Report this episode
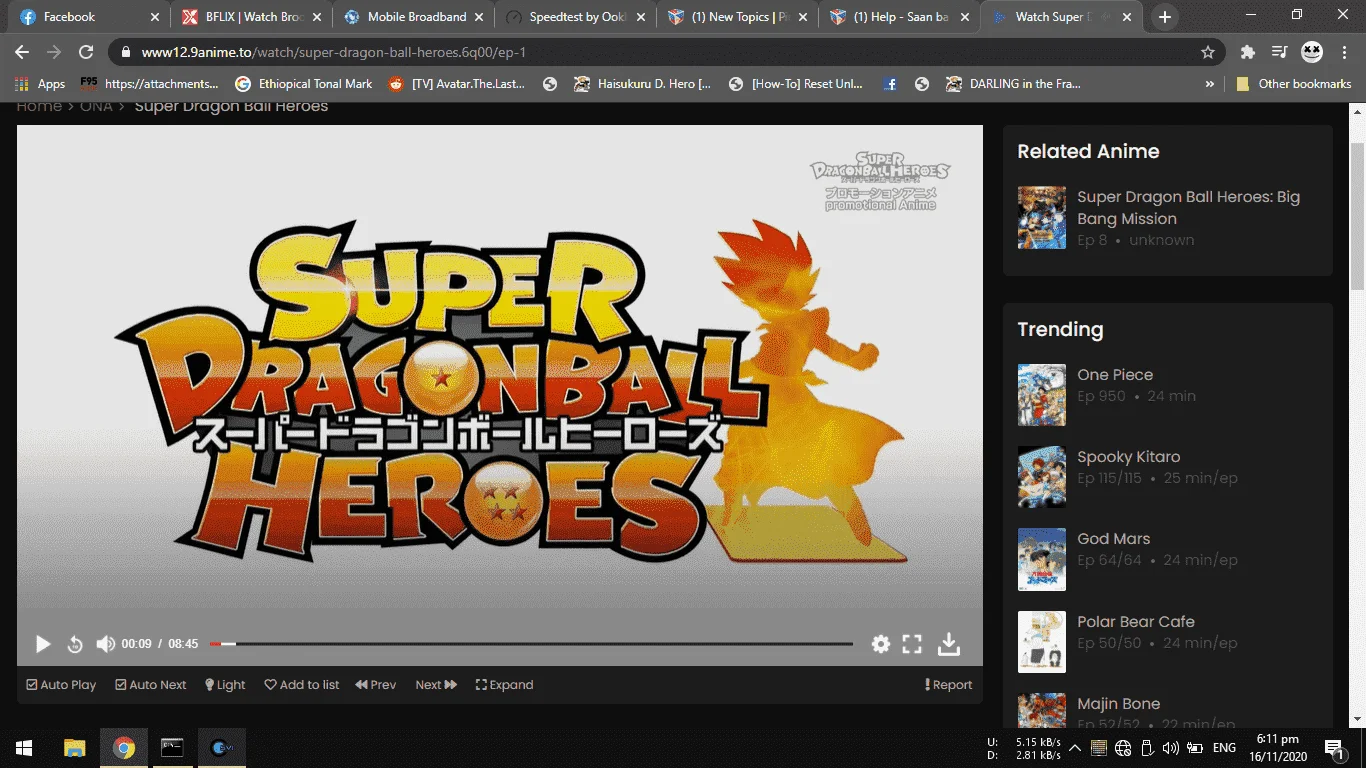The image size is (1366, 768). (x=948, y=685)
